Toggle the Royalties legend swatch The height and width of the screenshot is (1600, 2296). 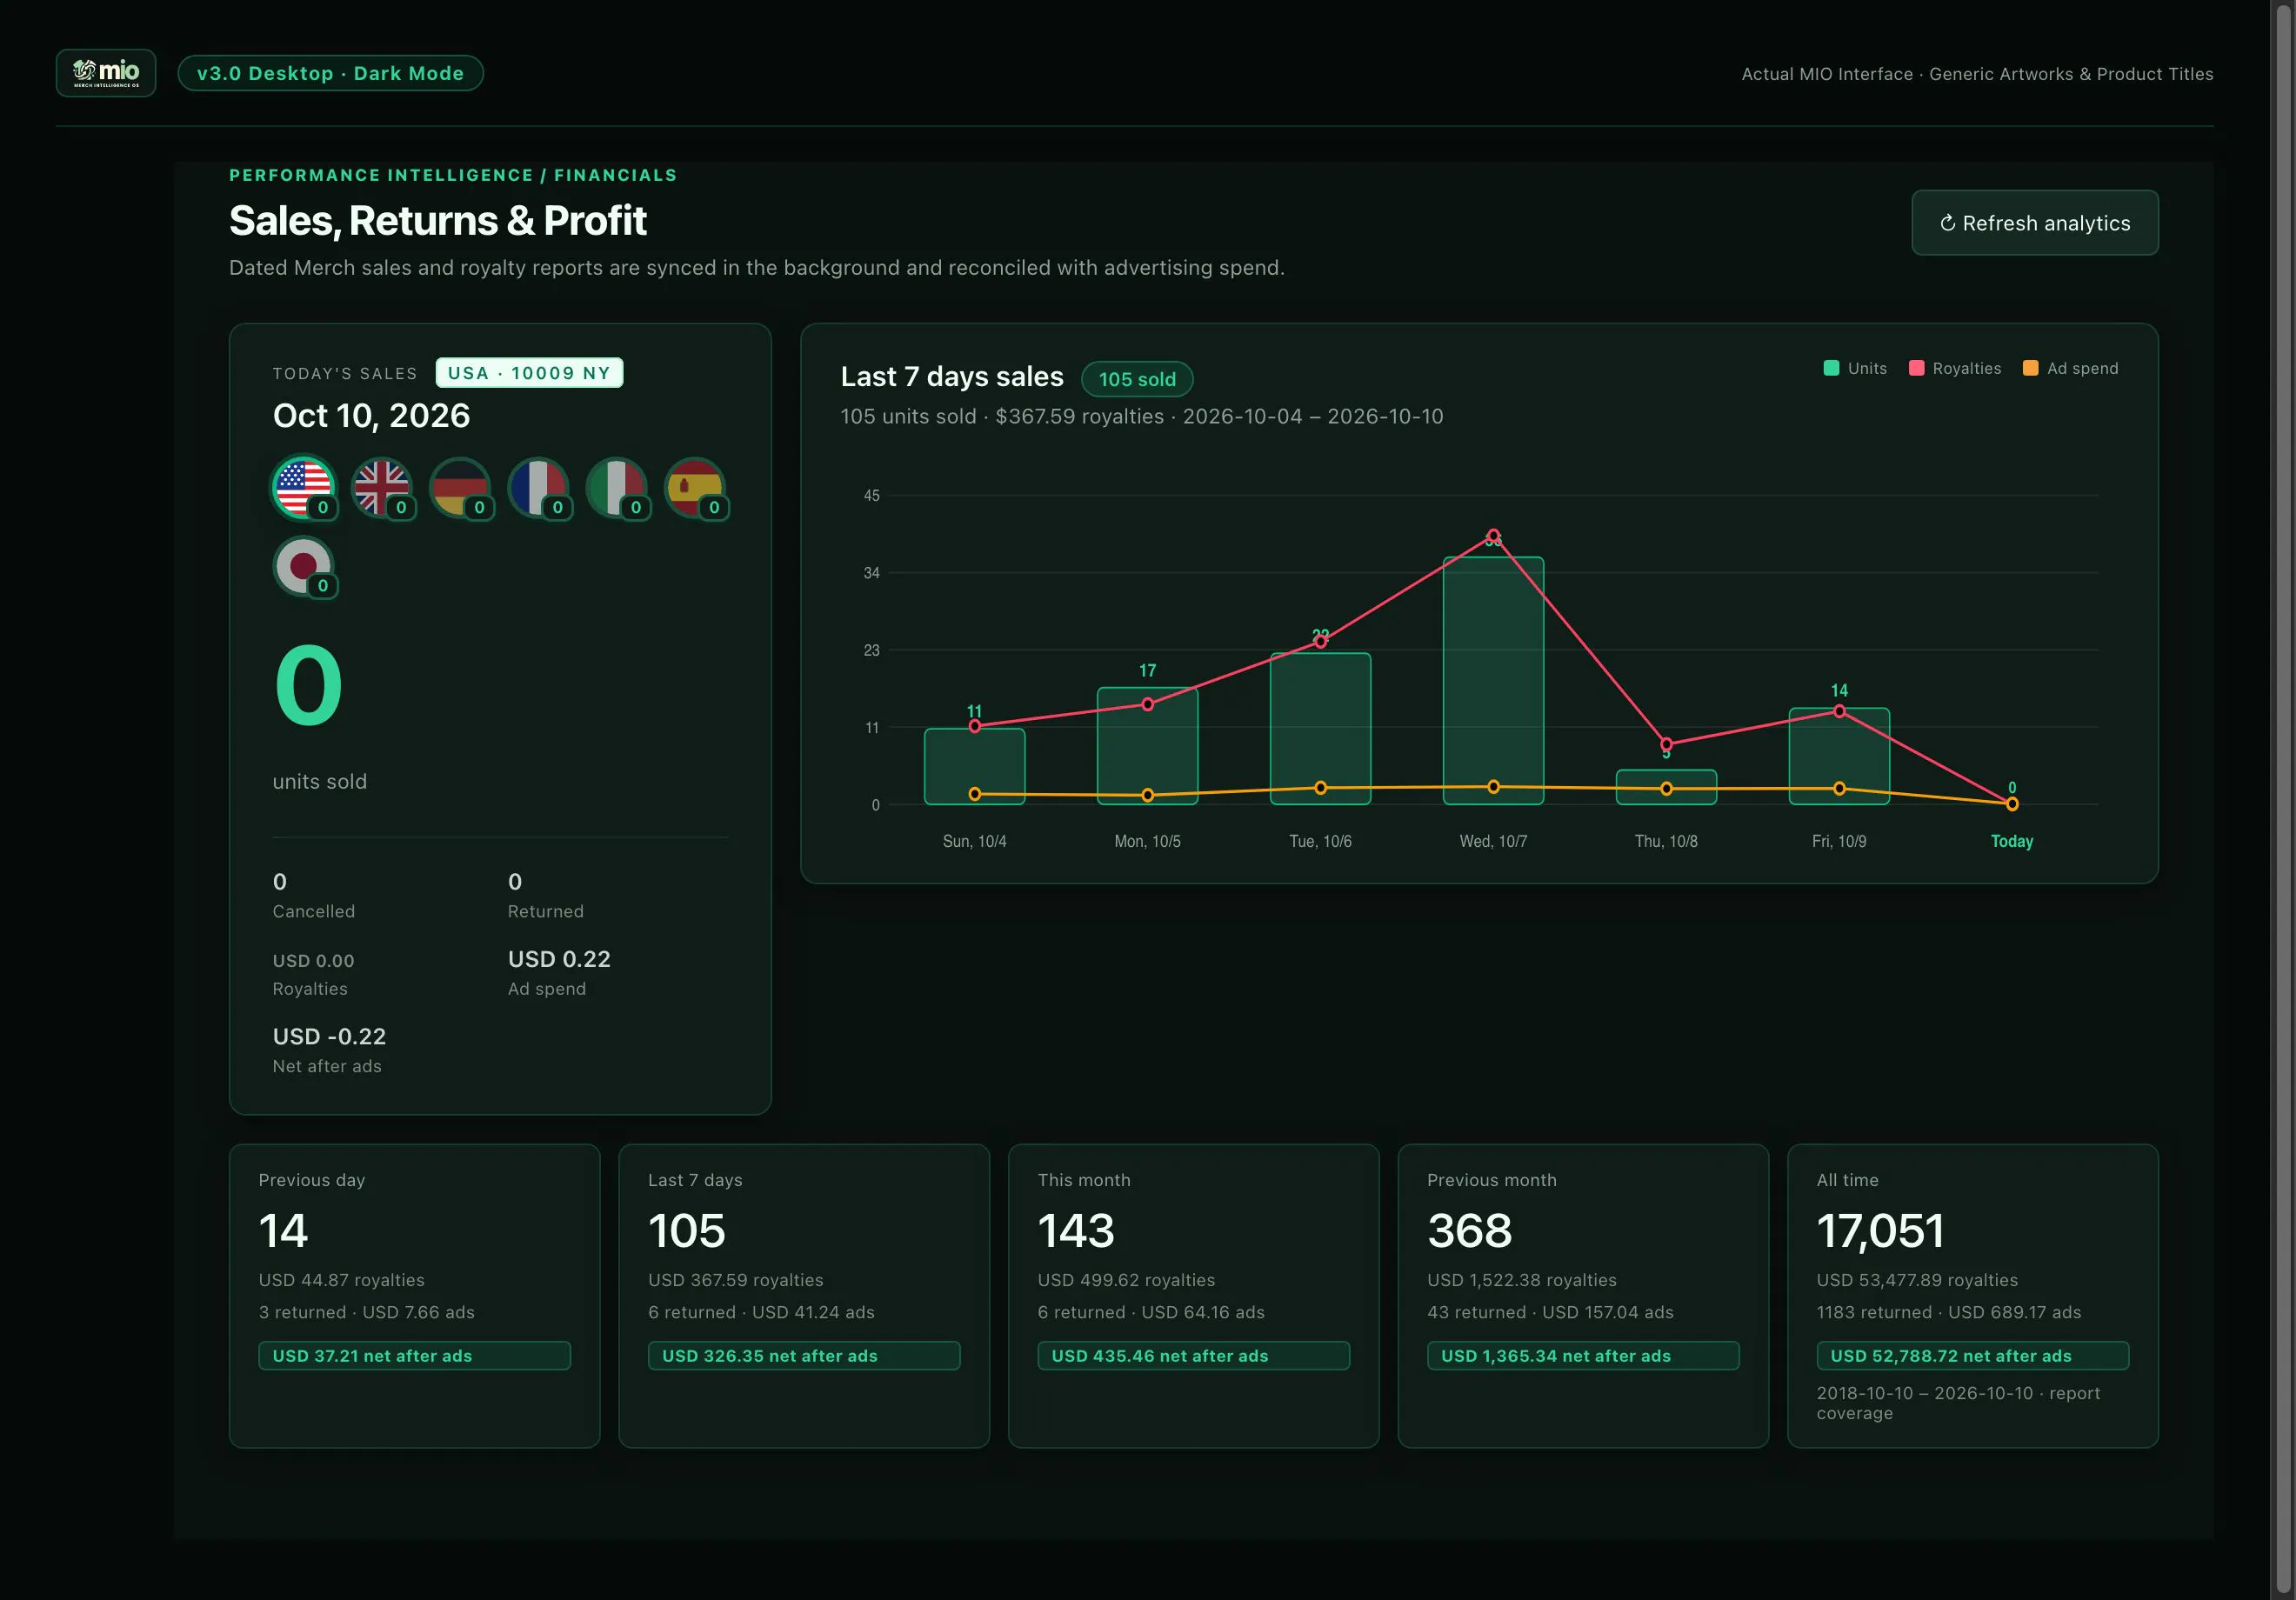pos(1916,368)
